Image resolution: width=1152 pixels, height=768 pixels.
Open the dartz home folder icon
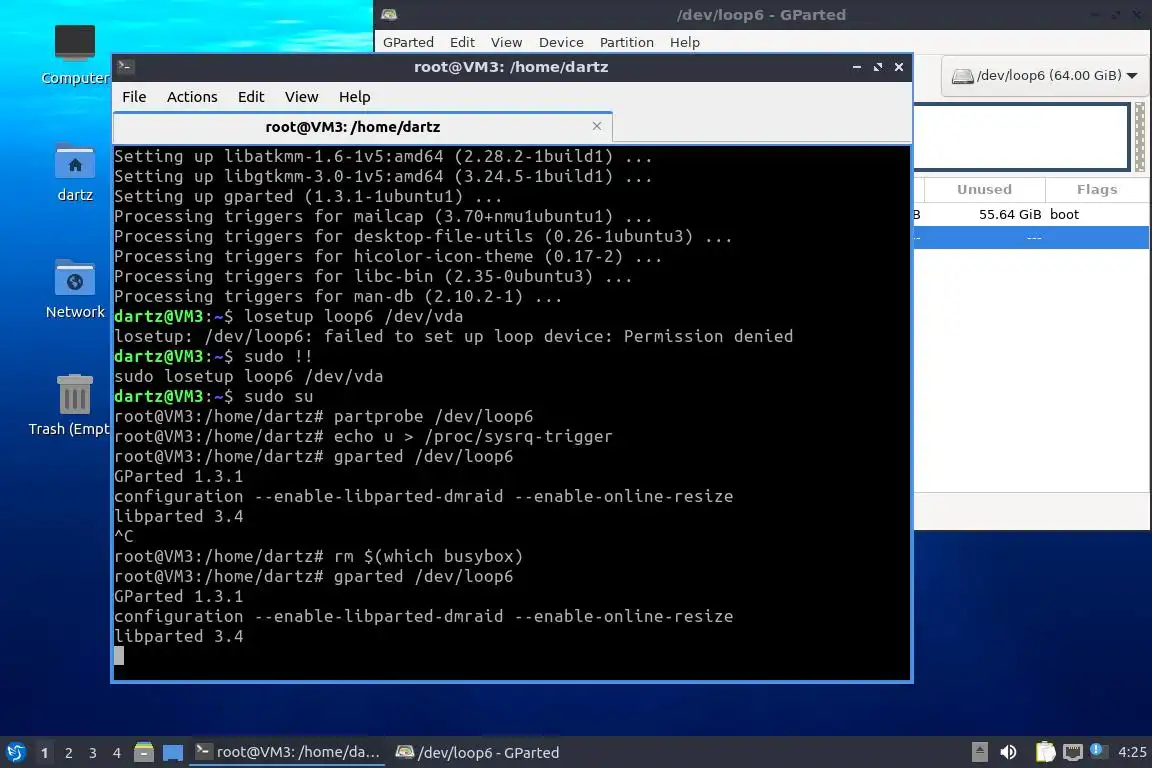point(75,172)
